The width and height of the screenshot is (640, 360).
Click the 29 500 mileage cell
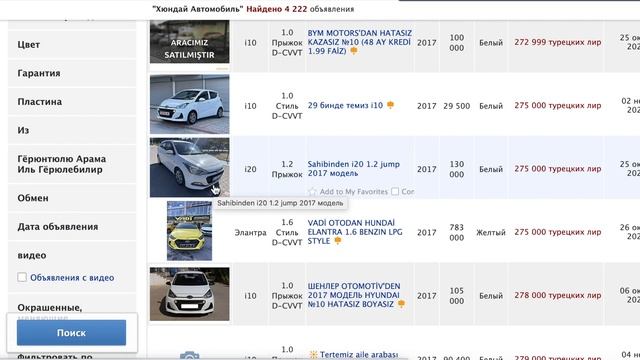[457, 106]
